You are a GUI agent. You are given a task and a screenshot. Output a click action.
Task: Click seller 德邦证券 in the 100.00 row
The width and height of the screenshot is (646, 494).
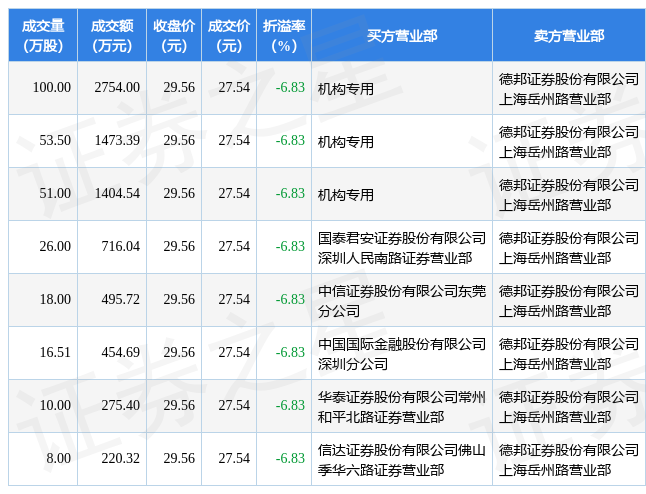[x=569, y=89]
